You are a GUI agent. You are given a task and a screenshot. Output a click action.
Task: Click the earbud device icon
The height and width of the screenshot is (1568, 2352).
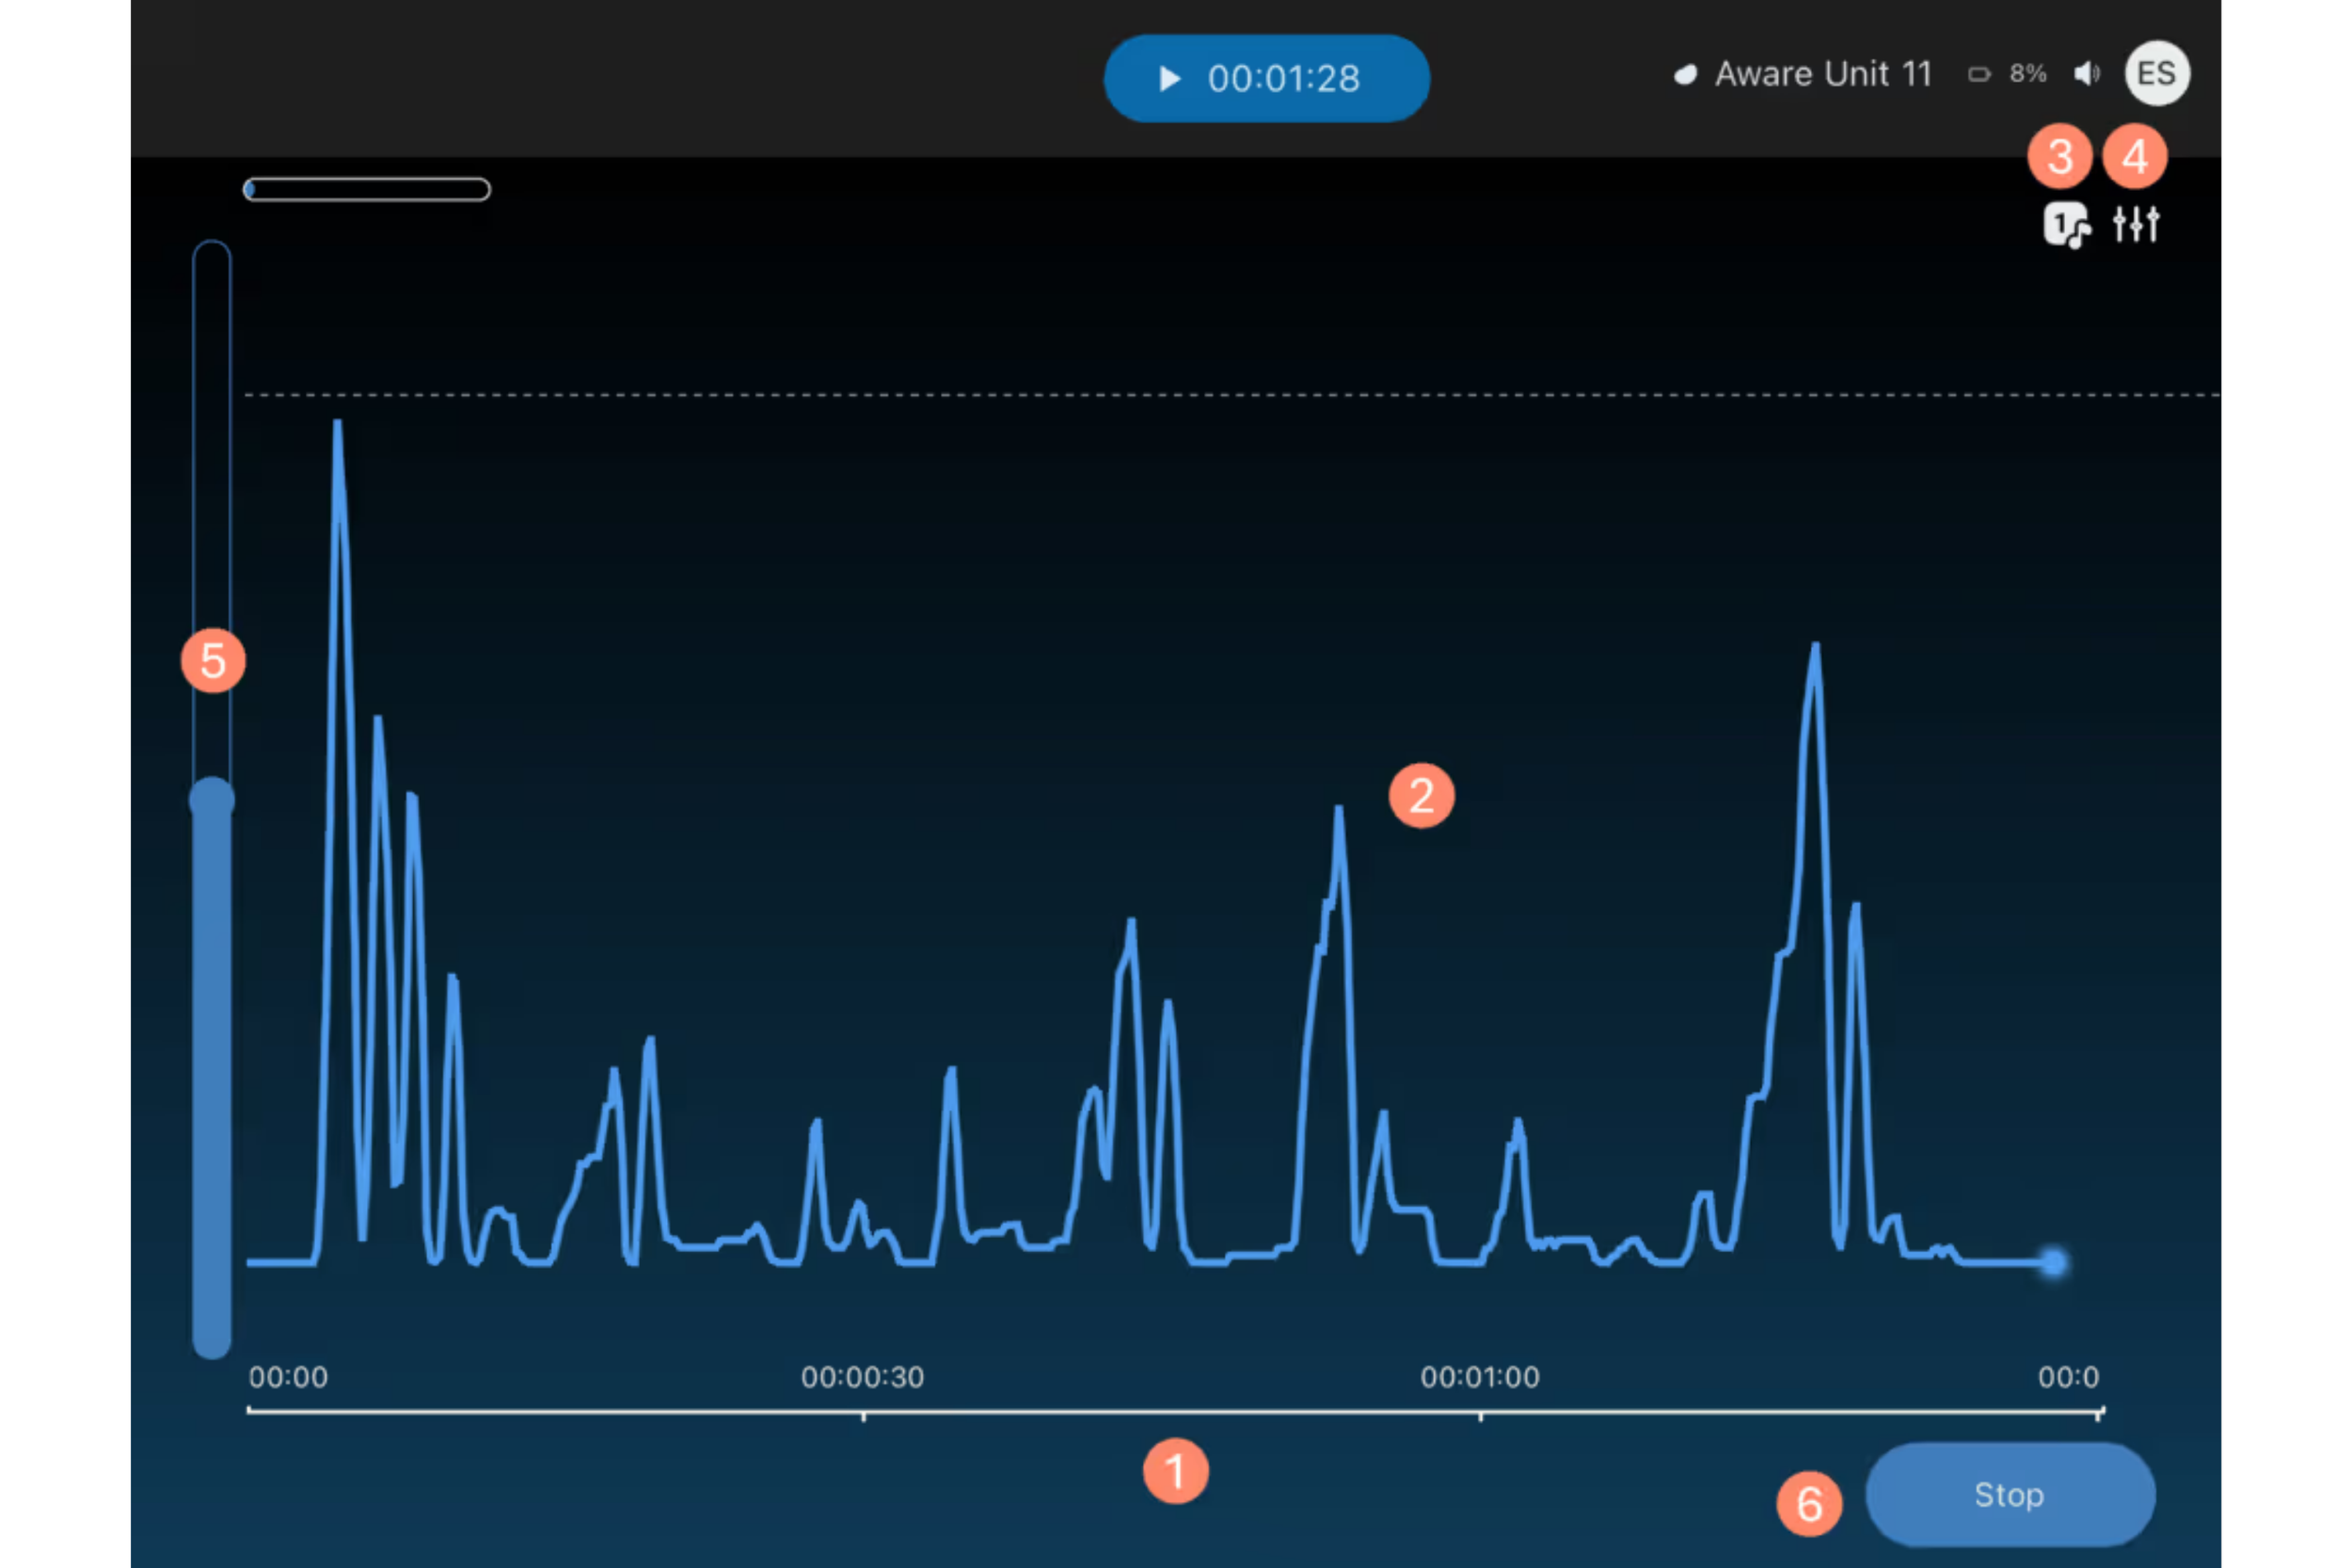[x=1685, y=75]
